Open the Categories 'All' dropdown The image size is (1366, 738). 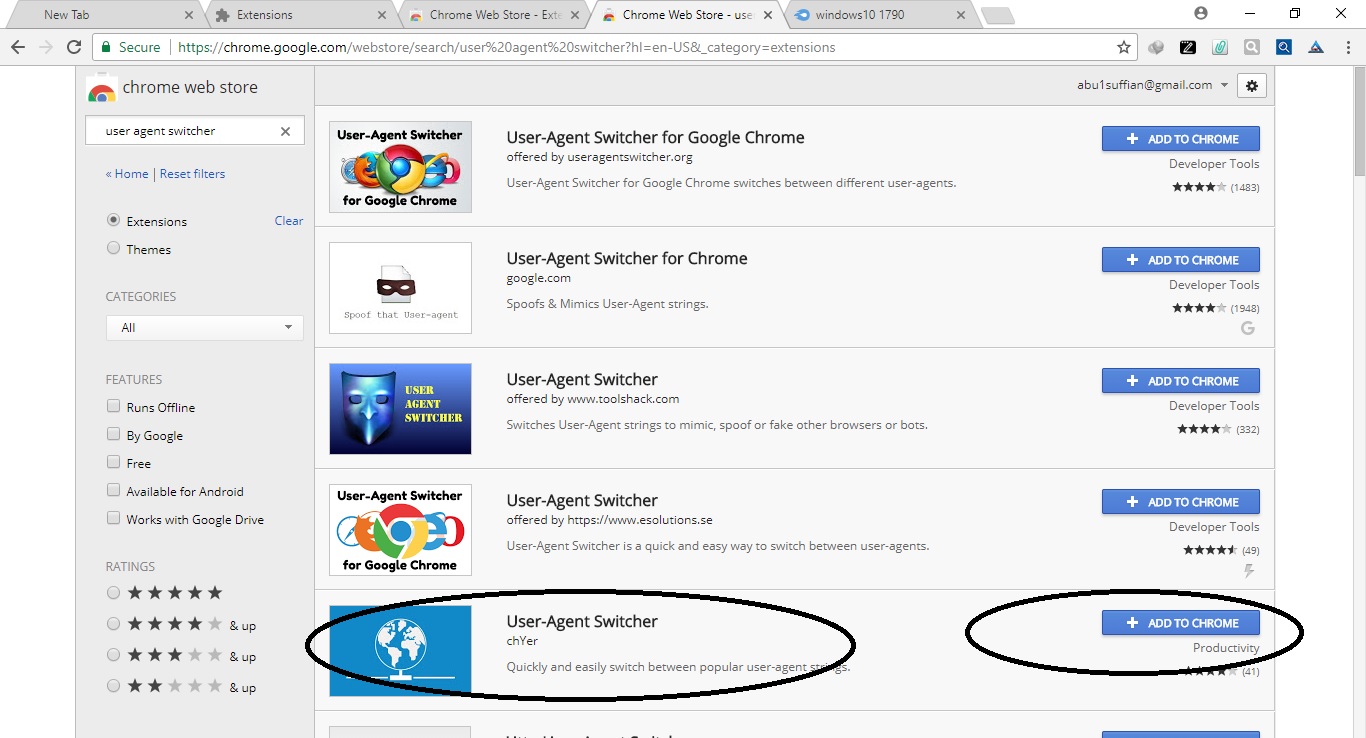tap(205, 327)
